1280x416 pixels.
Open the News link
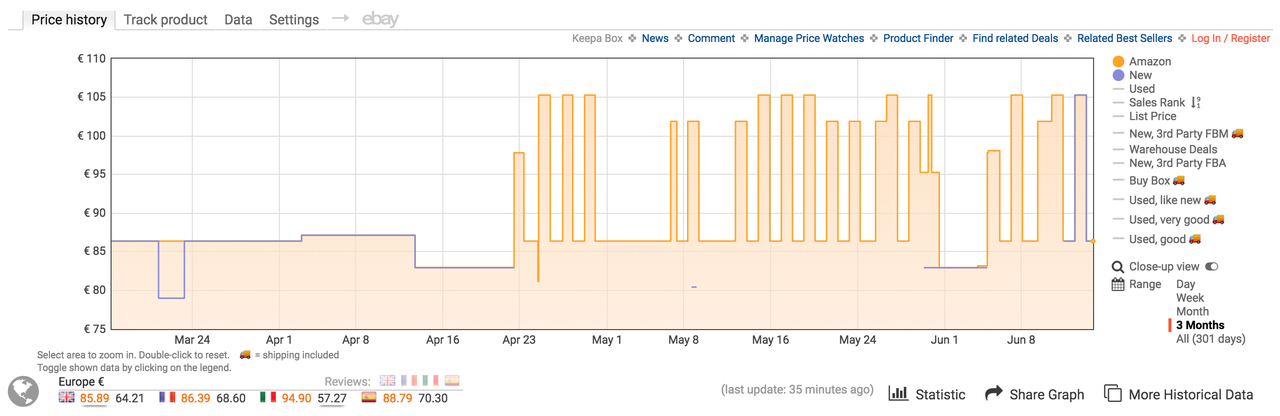pos(655,38)
